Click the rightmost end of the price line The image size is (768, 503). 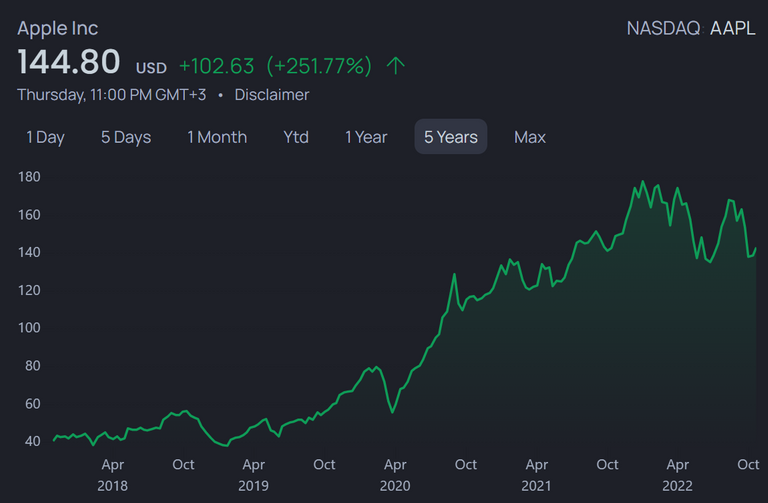pyautogui.click(x=756, y=249)
